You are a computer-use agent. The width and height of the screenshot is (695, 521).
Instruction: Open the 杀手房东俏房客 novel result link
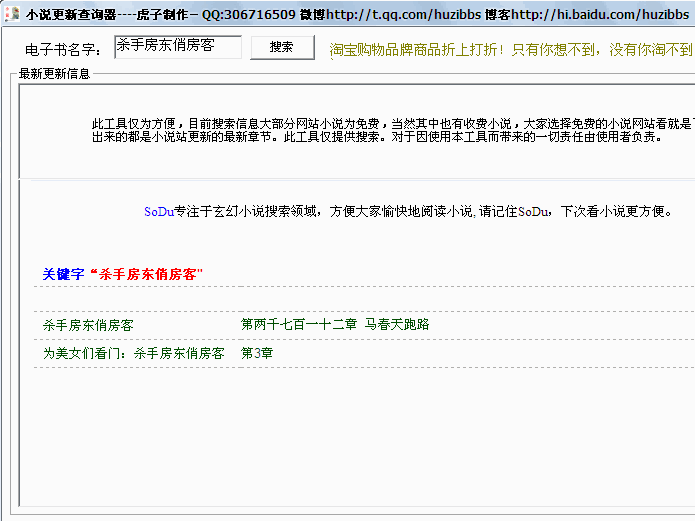coord(88,325)
